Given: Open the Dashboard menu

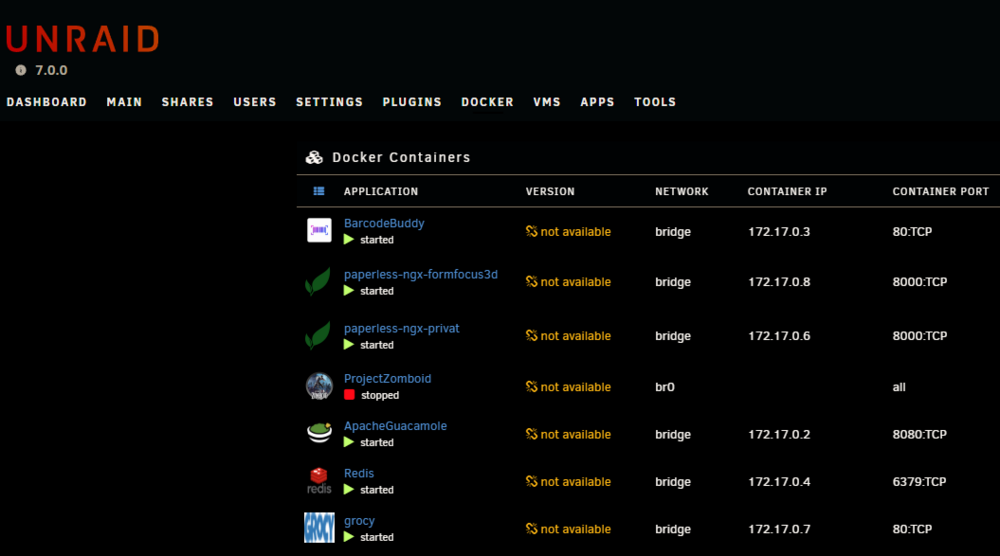Looking at the screenshot, I should [x=47, y=102].
